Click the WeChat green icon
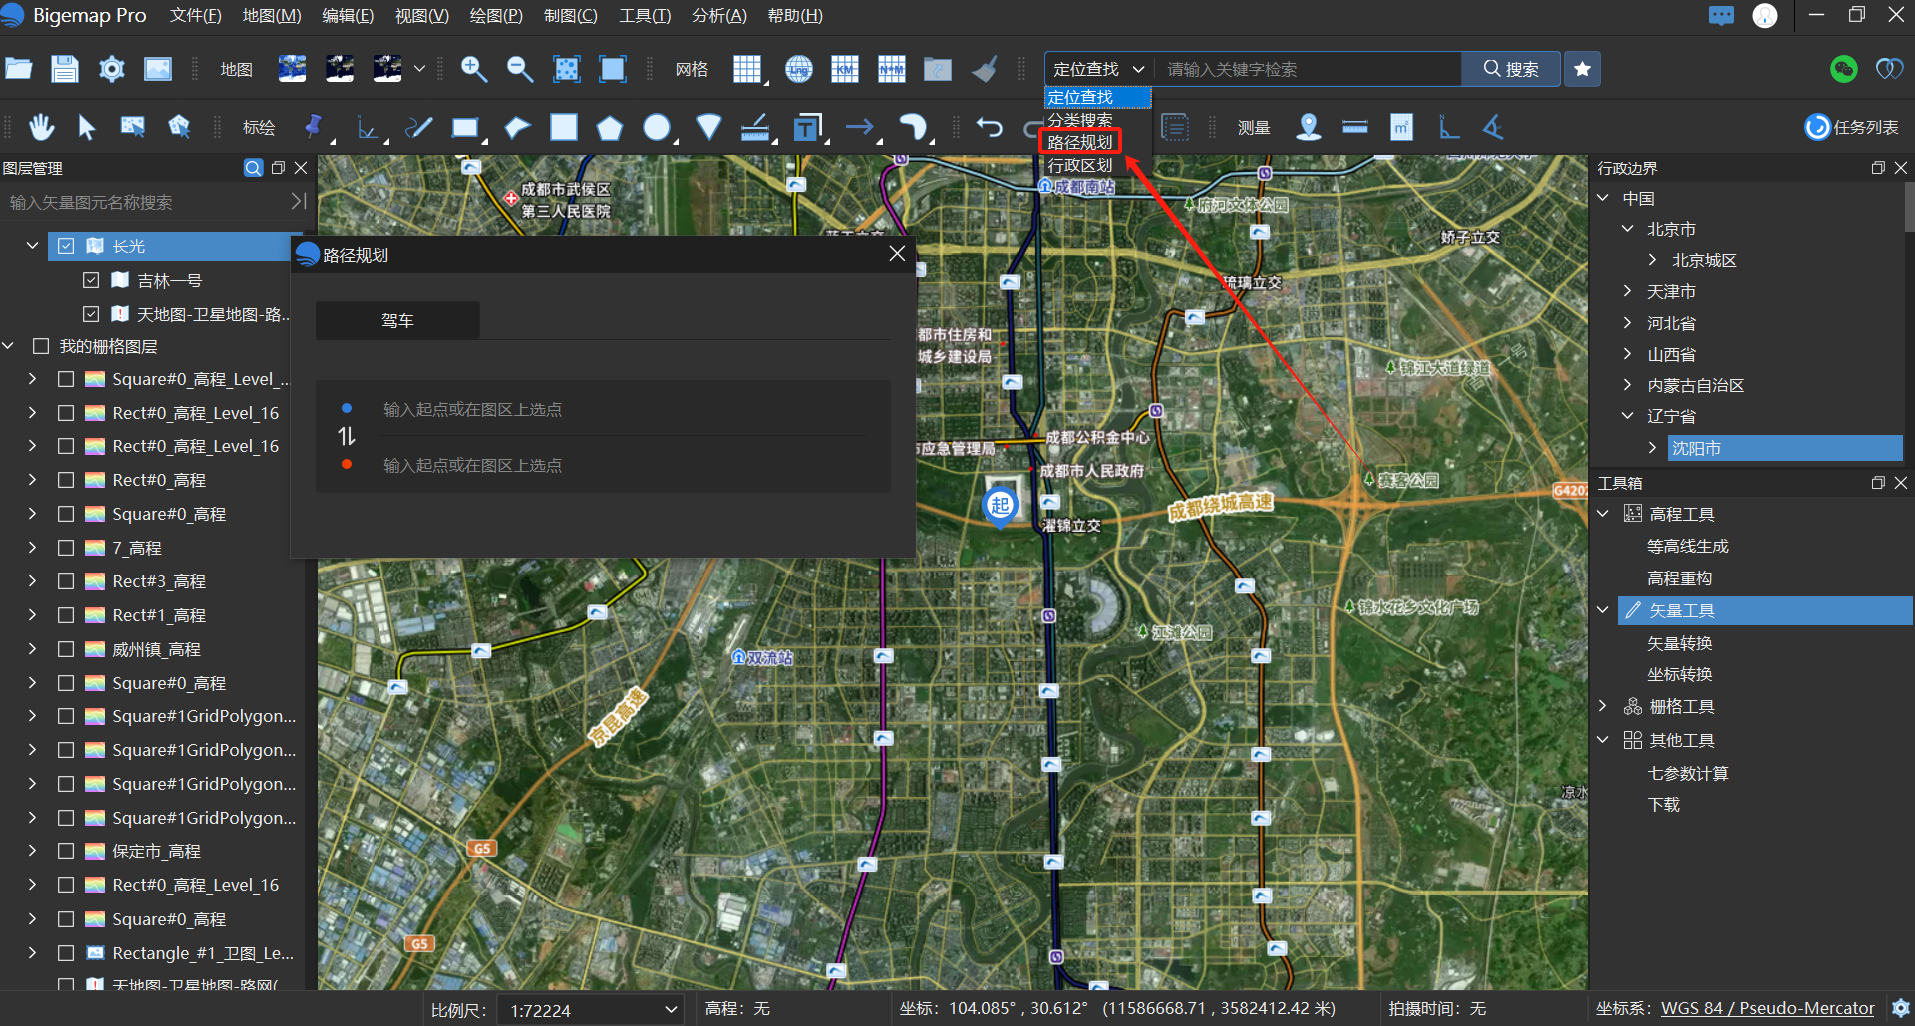The width and height of the screenshot is (1915, 1026). [x=1843, y=69]
